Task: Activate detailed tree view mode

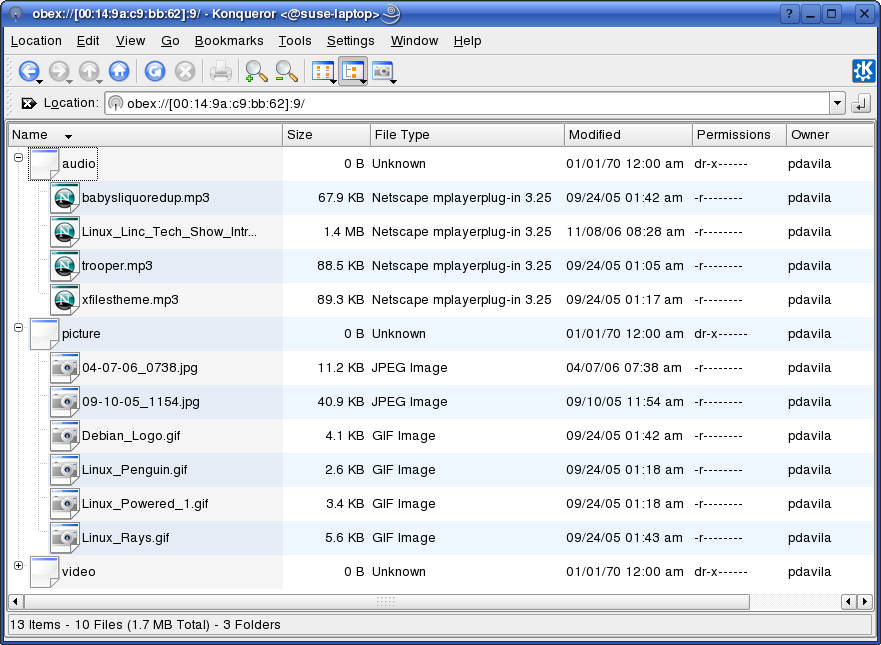Action: click(x=352, y=71)
